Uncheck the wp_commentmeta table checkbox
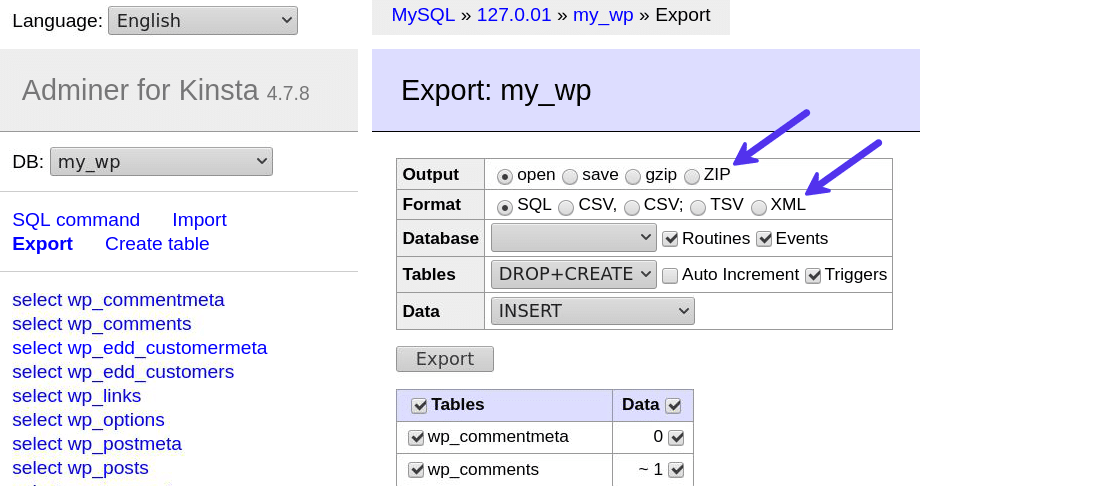 (416, 437)
